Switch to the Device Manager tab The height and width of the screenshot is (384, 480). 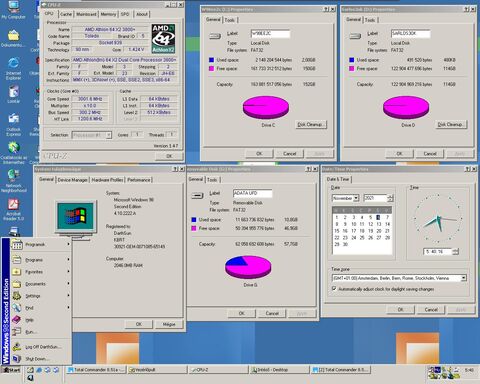72,180
